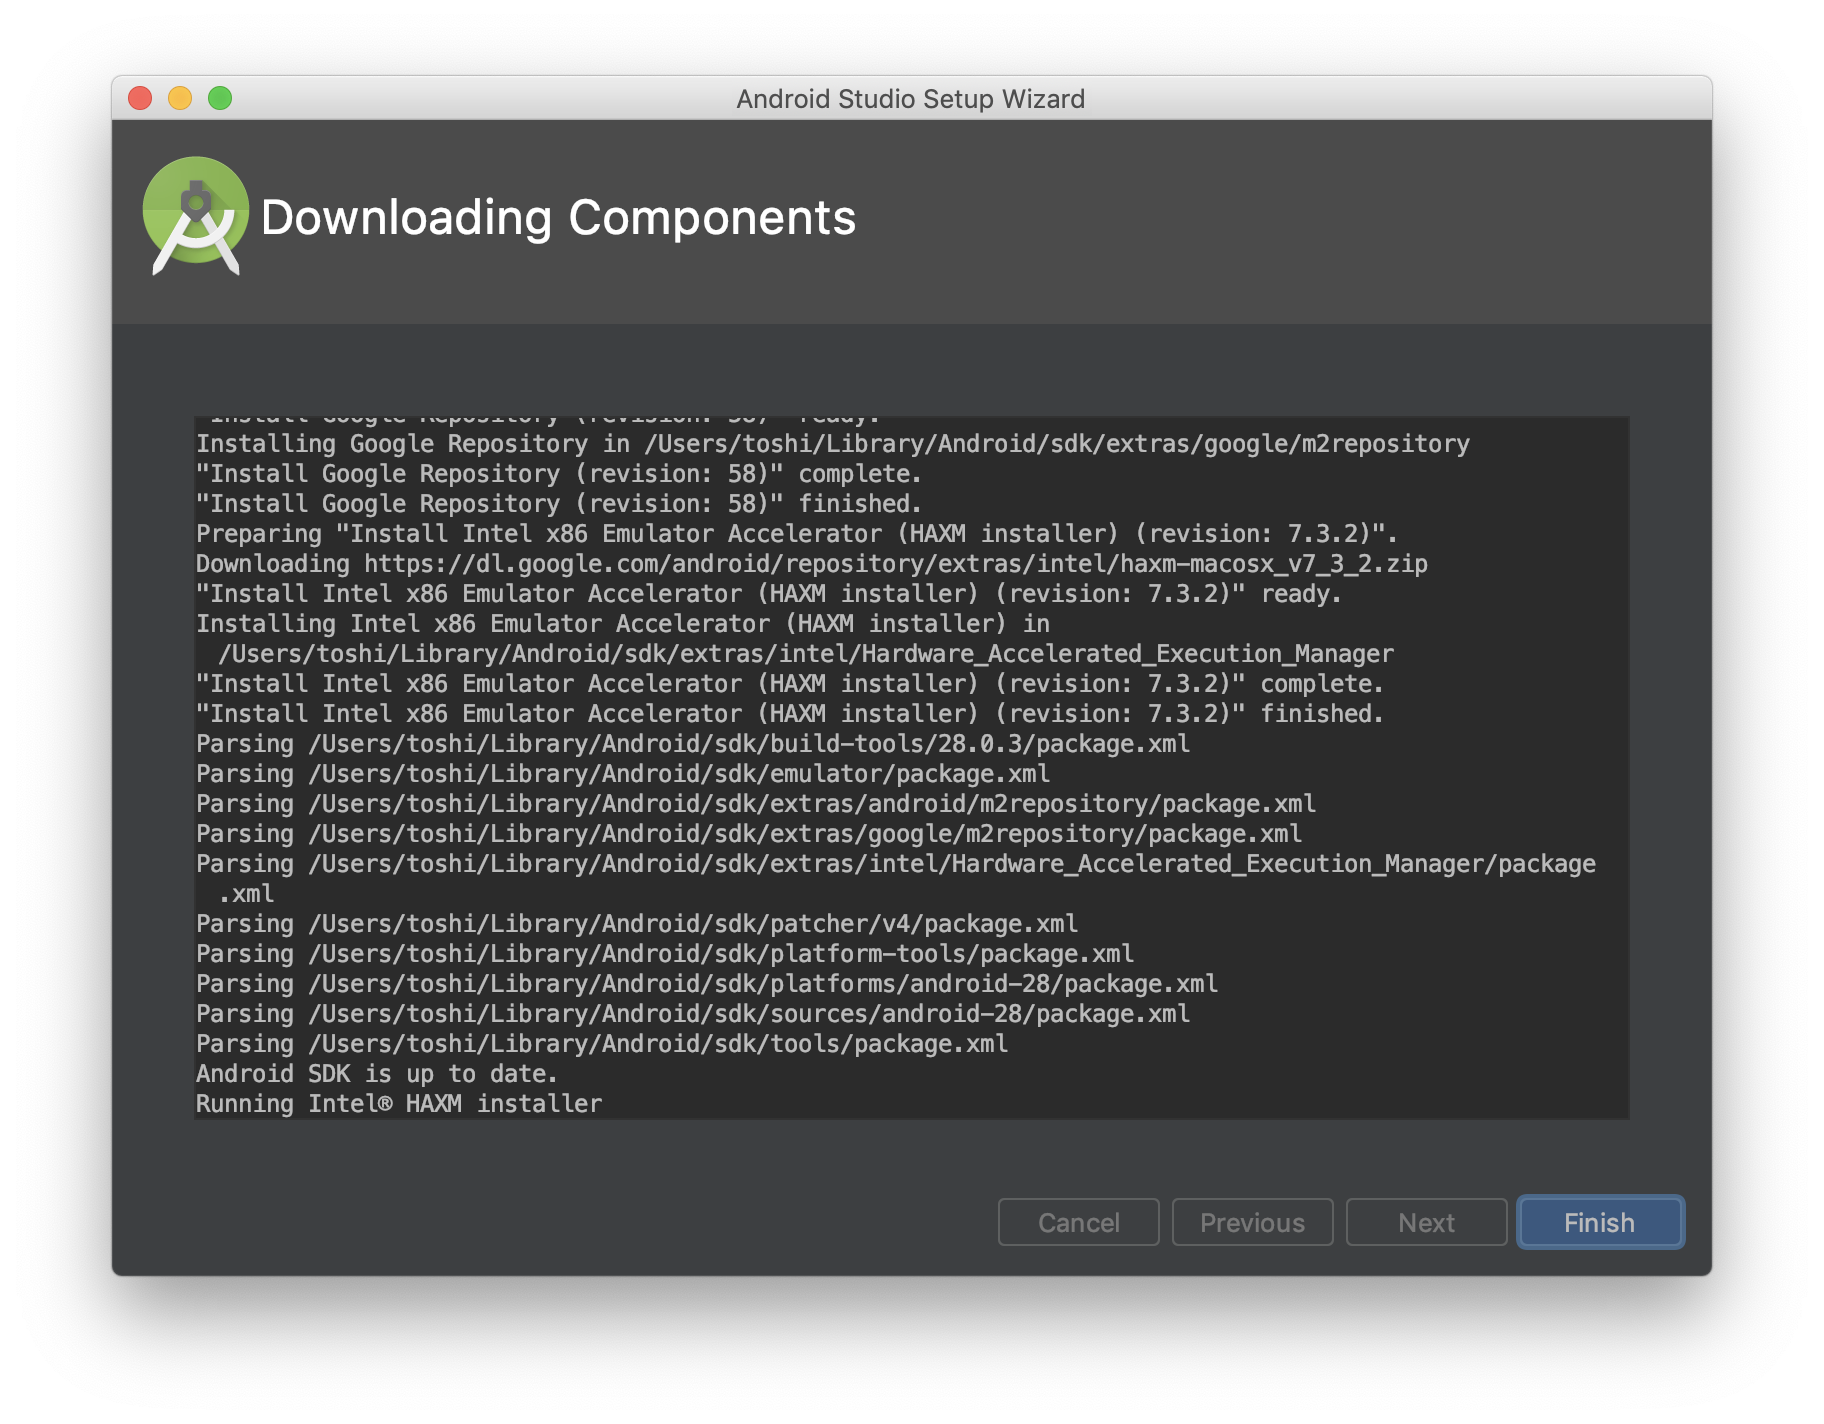
Task: Click the HAXM installer 'complete.' log line
Action: click(790, 684)
